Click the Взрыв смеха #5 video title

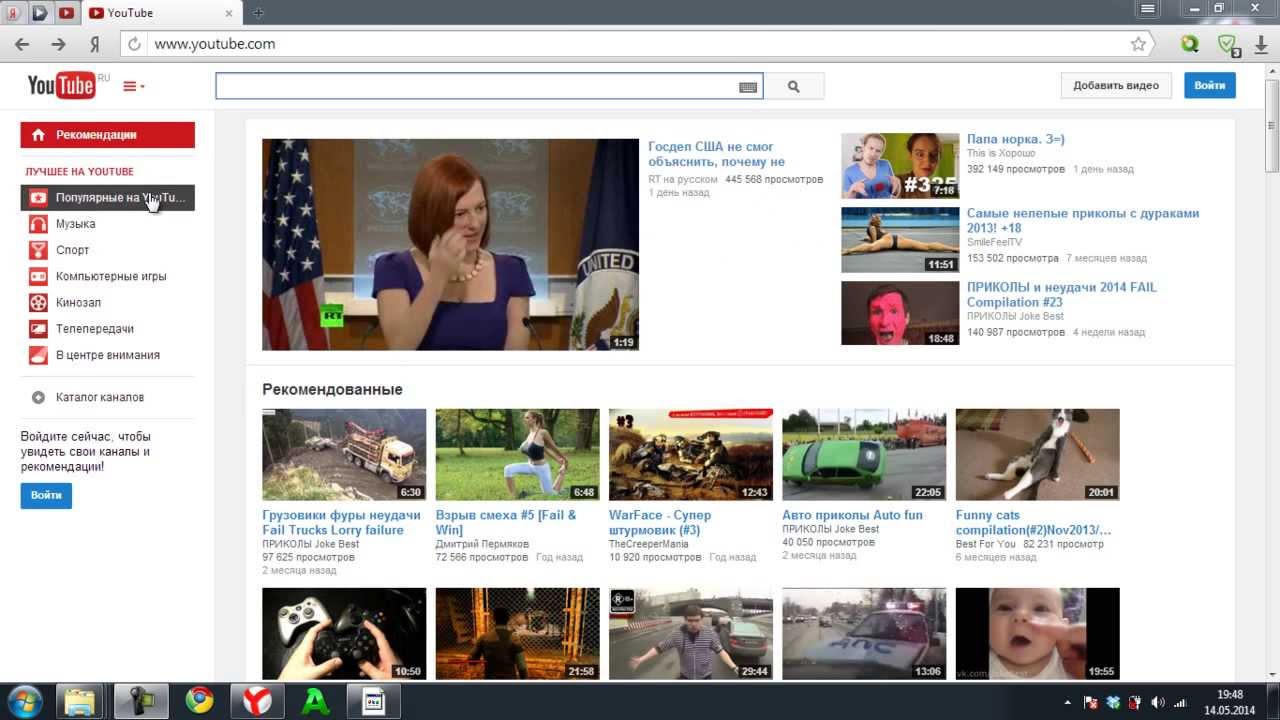(506, 522)
